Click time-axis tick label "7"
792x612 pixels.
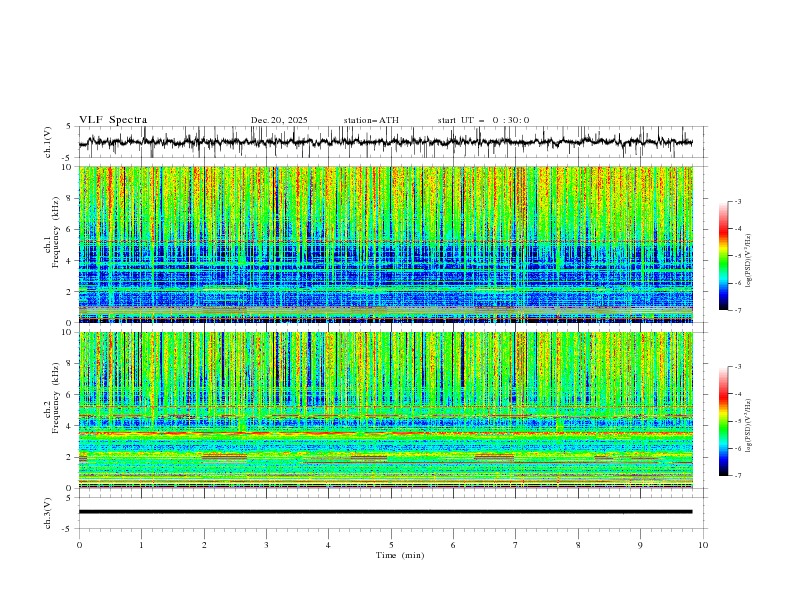click(x=516, y=545)
